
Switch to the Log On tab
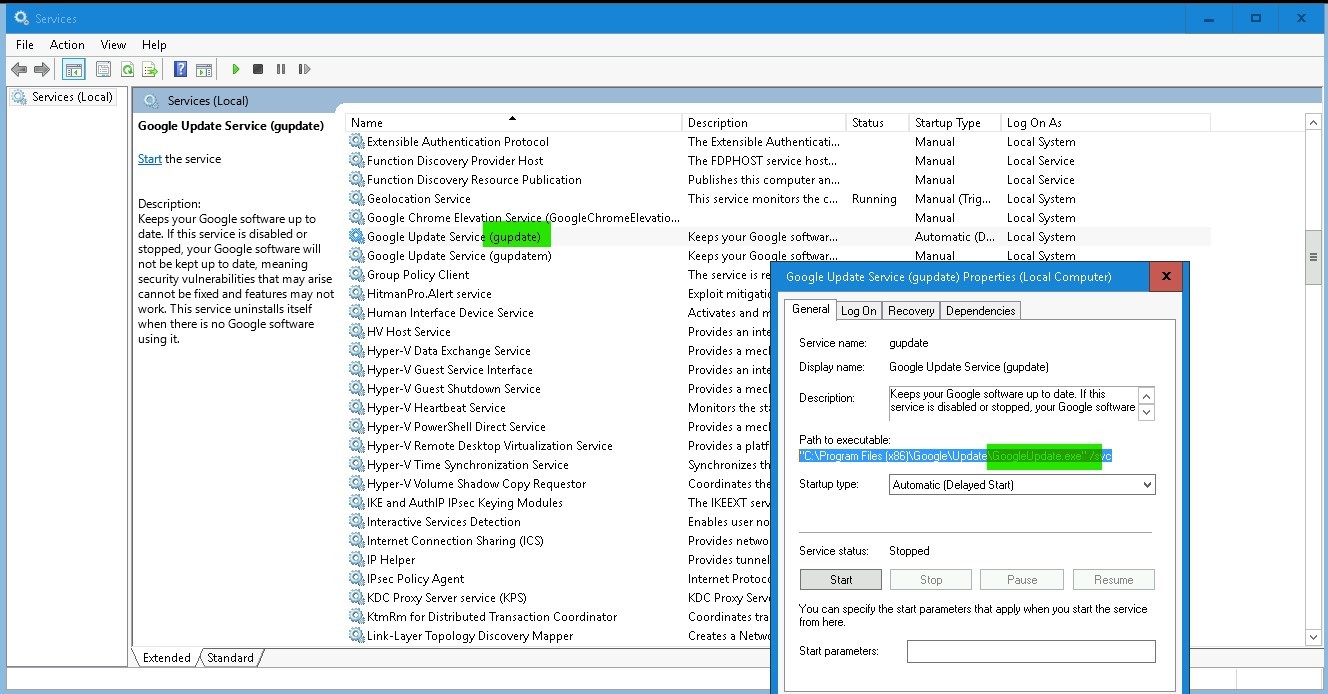(x=858, y=311)
